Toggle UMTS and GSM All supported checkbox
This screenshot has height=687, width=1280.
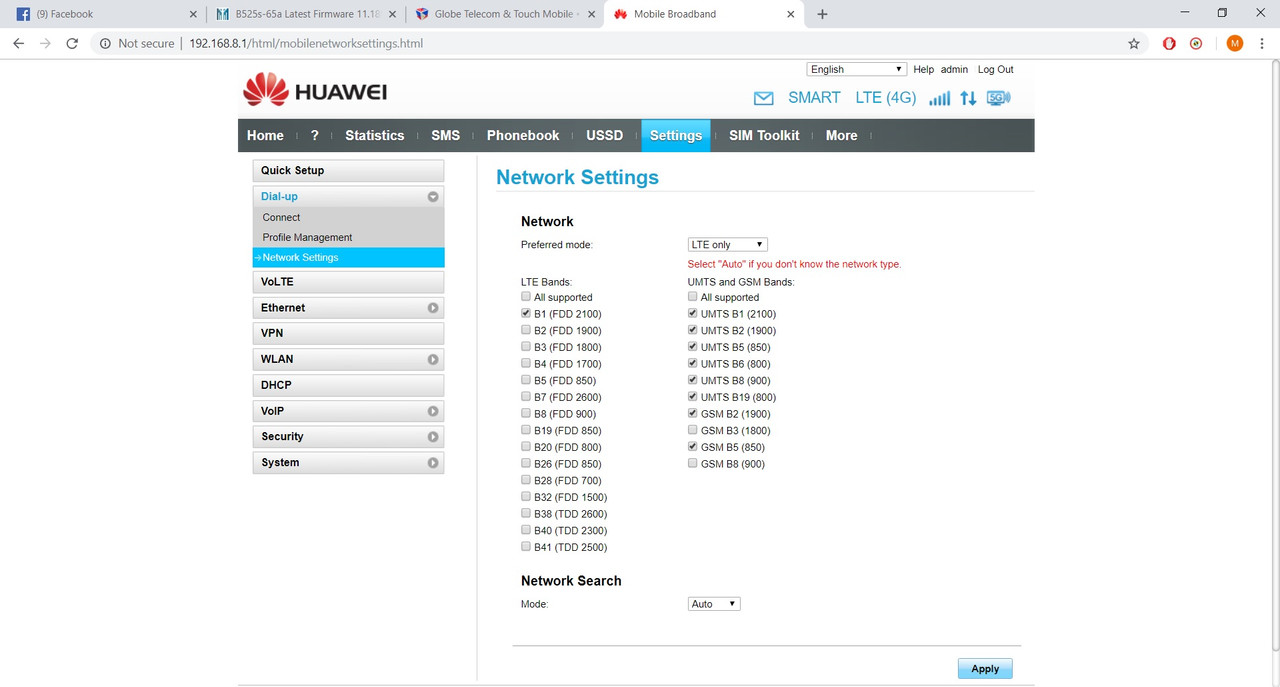click(693, 297)
